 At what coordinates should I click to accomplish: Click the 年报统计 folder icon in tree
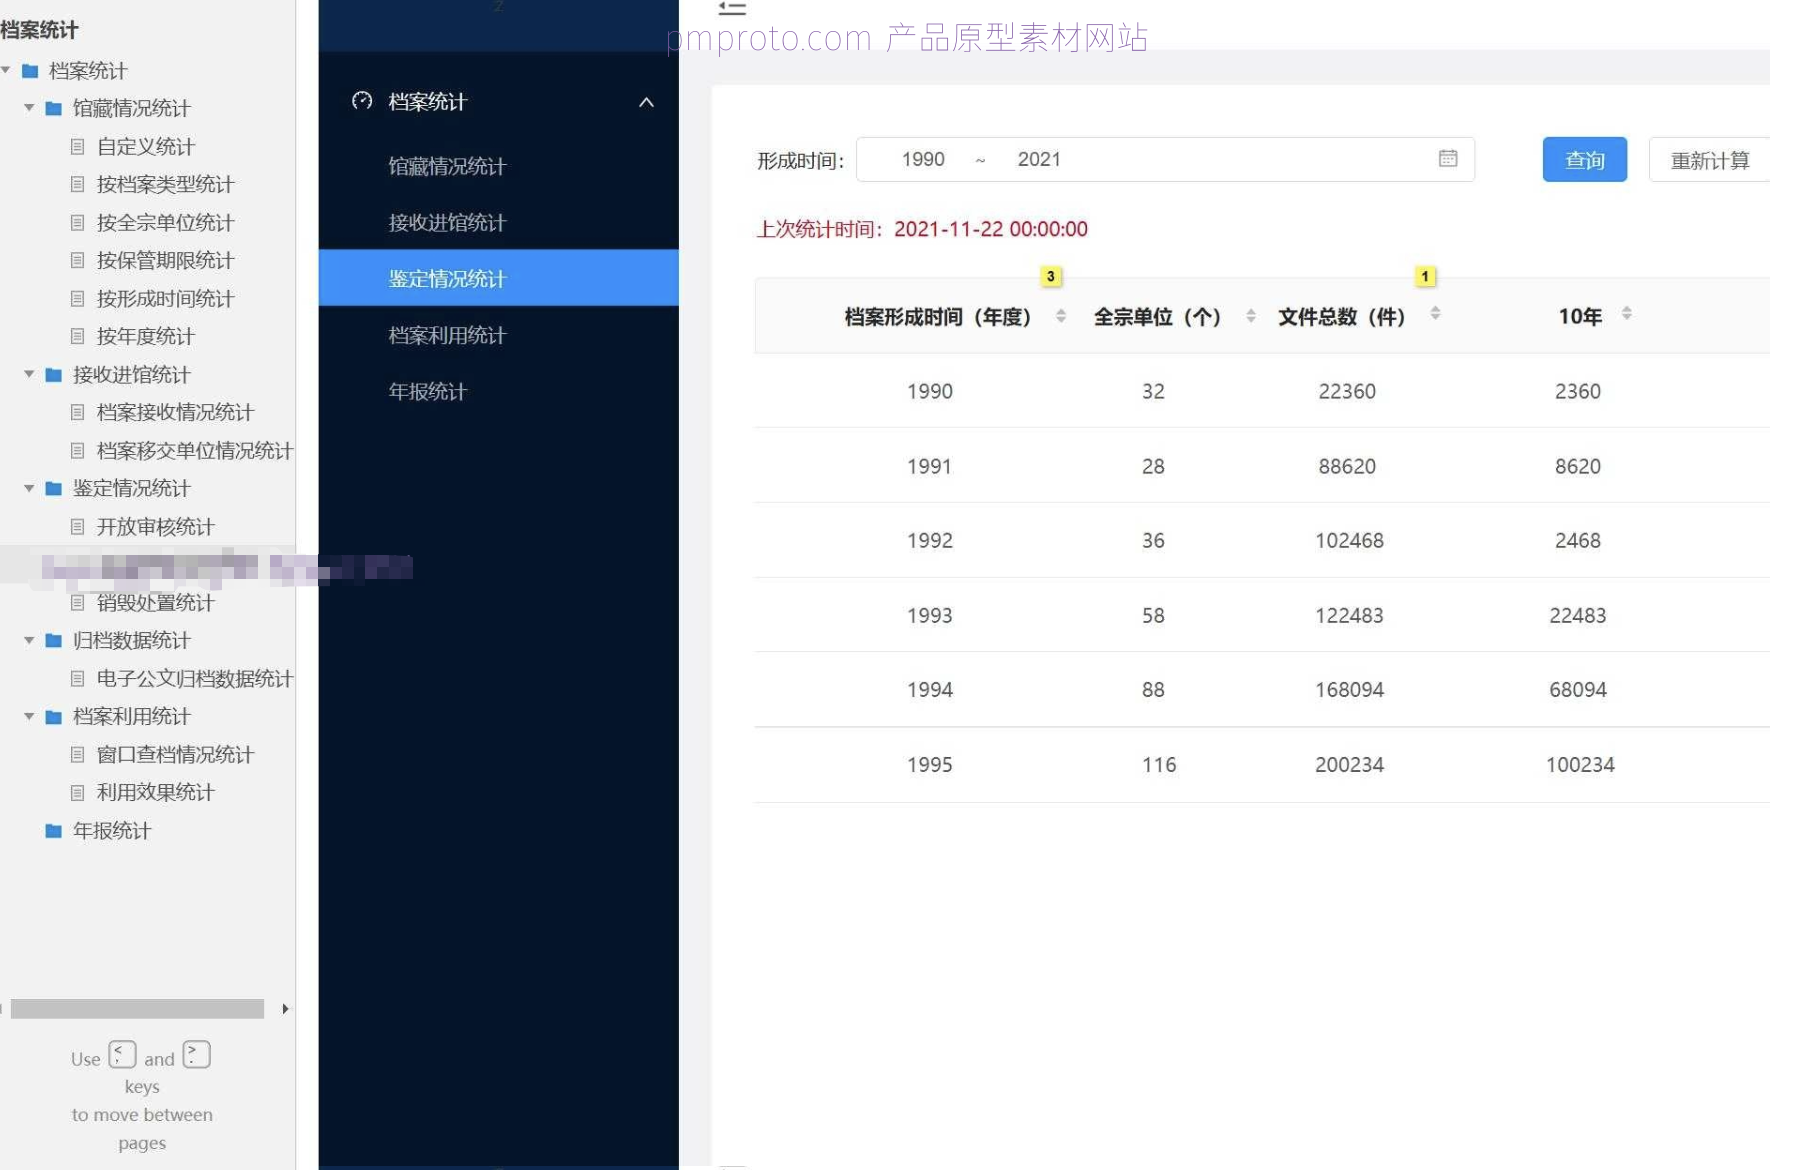click(x=54, y=830)
